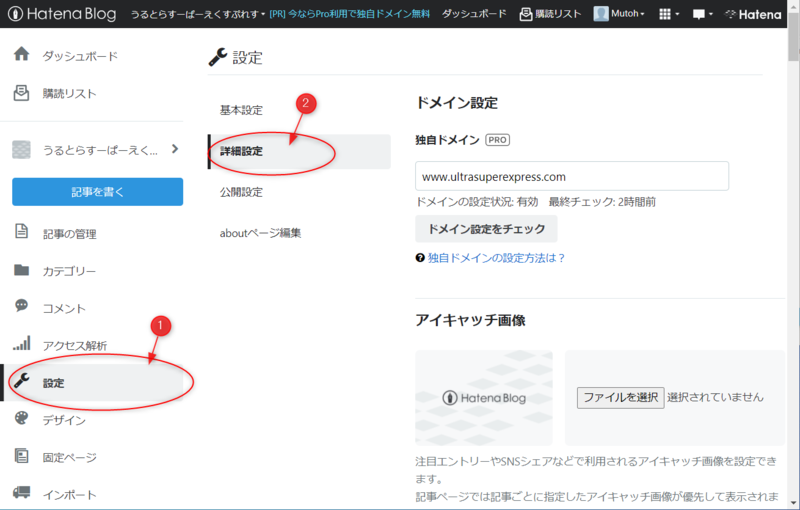Open 購読リスト in the sidebar
The image size is (800, 510).
(69, 94)
